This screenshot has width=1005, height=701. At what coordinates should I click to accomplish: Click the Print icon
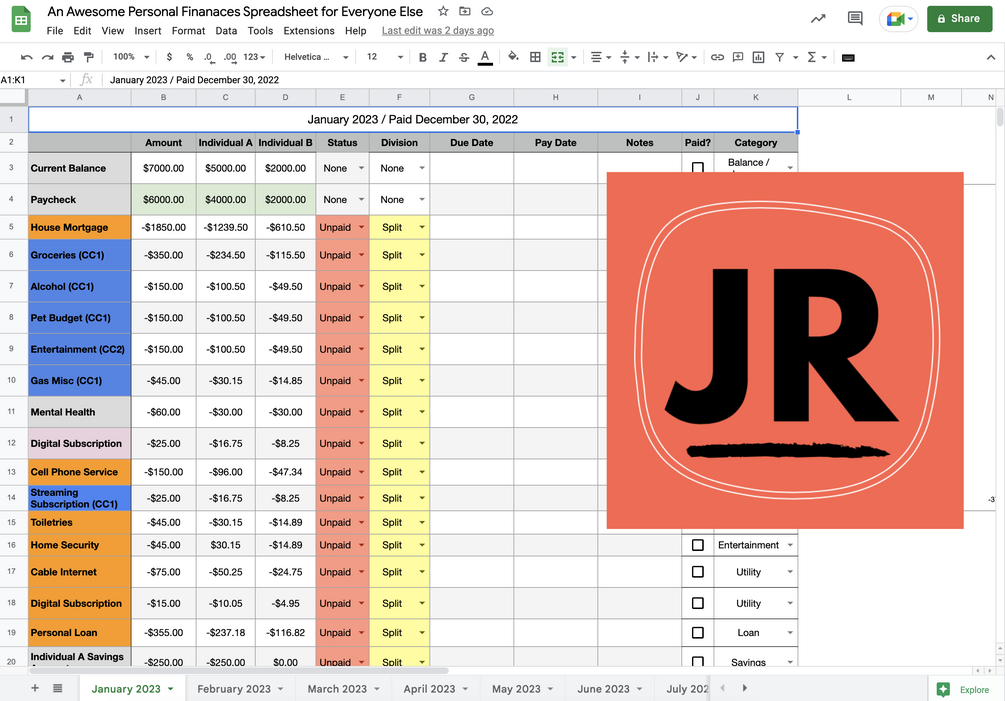click(x=68, y=57)
